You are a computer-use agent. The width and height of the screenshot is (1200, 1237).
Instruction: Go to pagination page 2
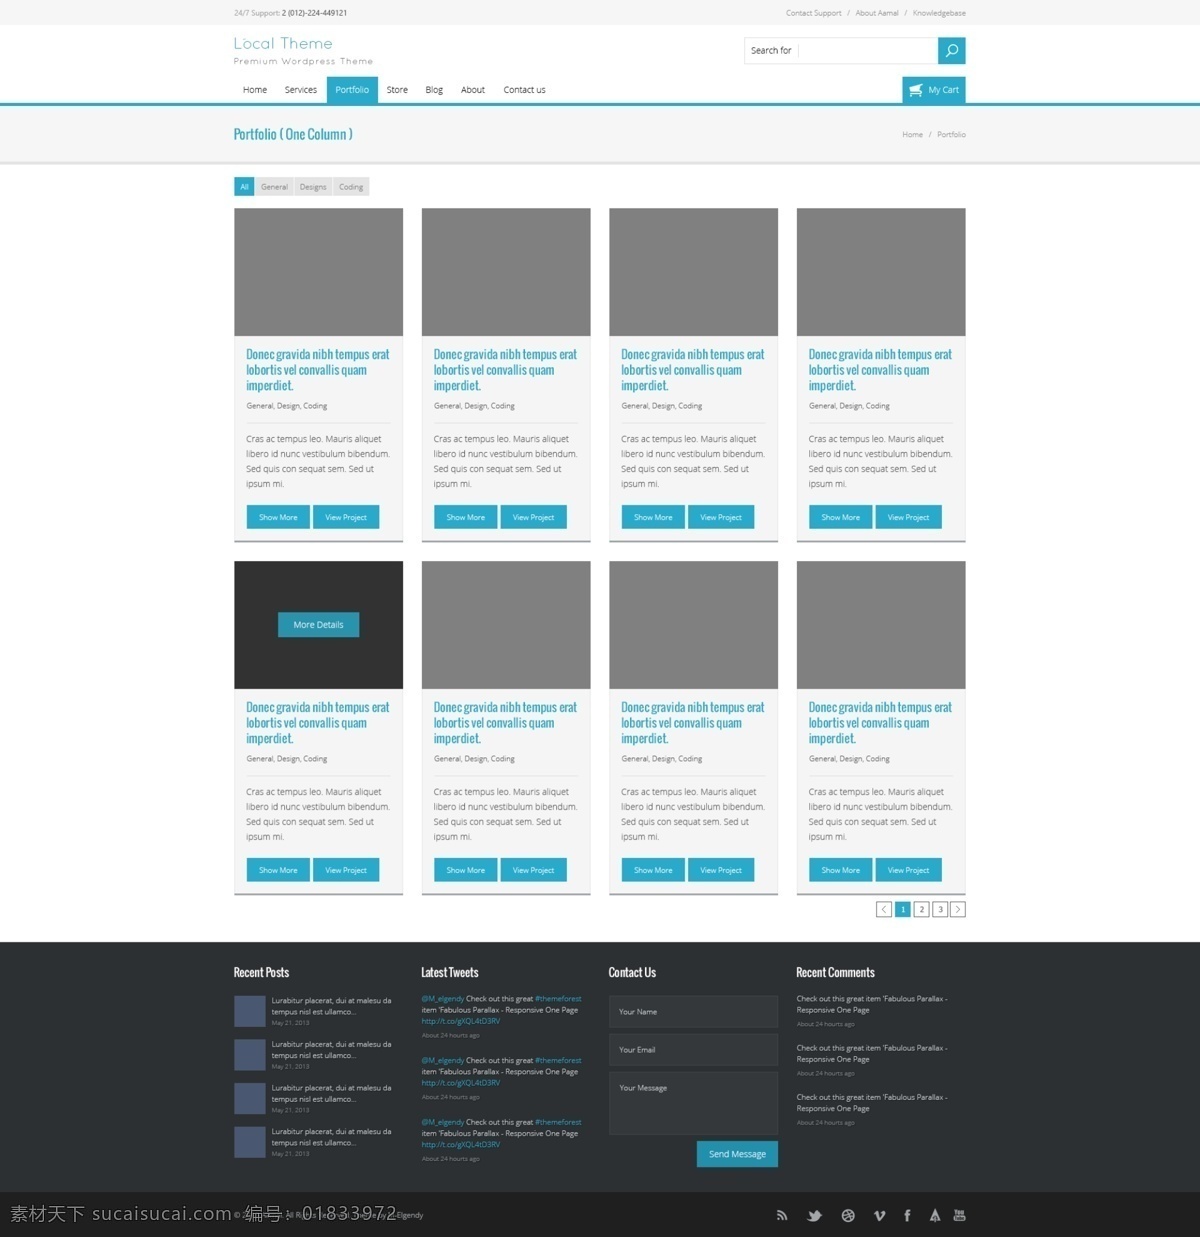click(922, 909)
